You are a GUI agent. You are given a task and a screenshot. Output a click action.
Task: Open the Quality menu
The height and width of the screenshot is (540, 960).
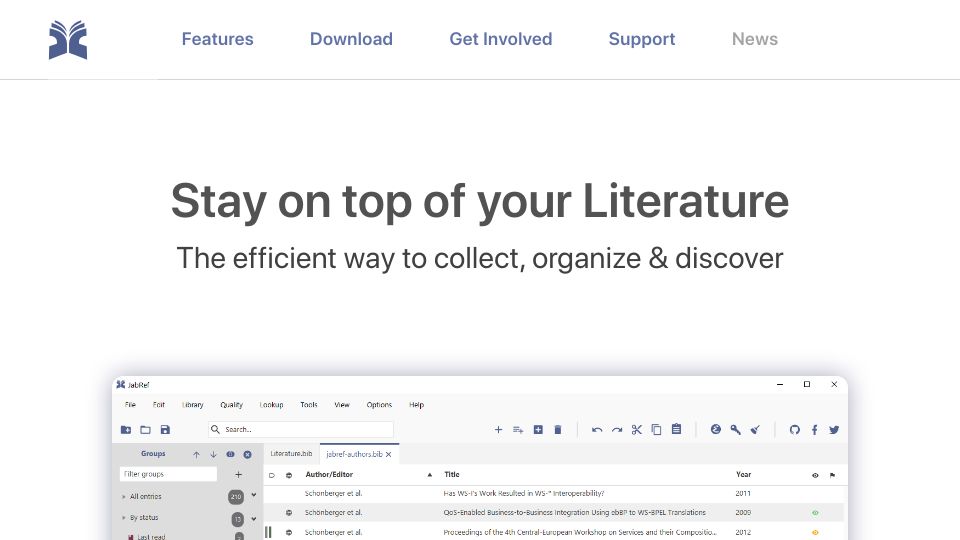coord(231,405)
